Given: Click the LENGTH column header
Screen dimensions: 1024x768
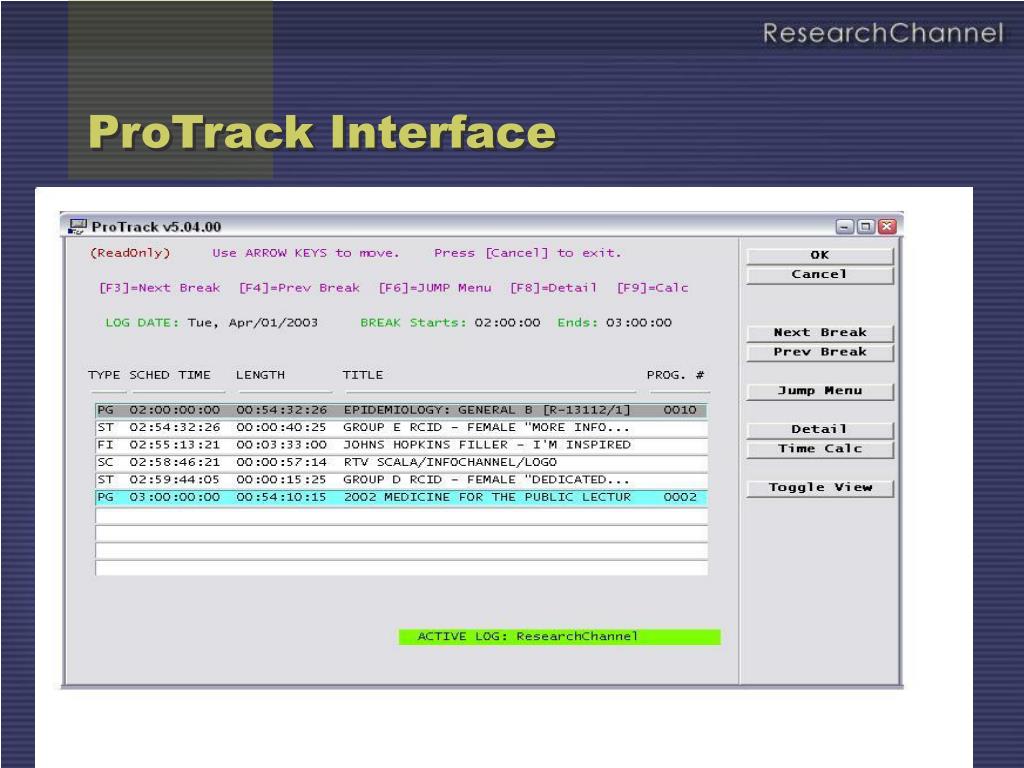Looking at the screenshot, I should (261, 376).
